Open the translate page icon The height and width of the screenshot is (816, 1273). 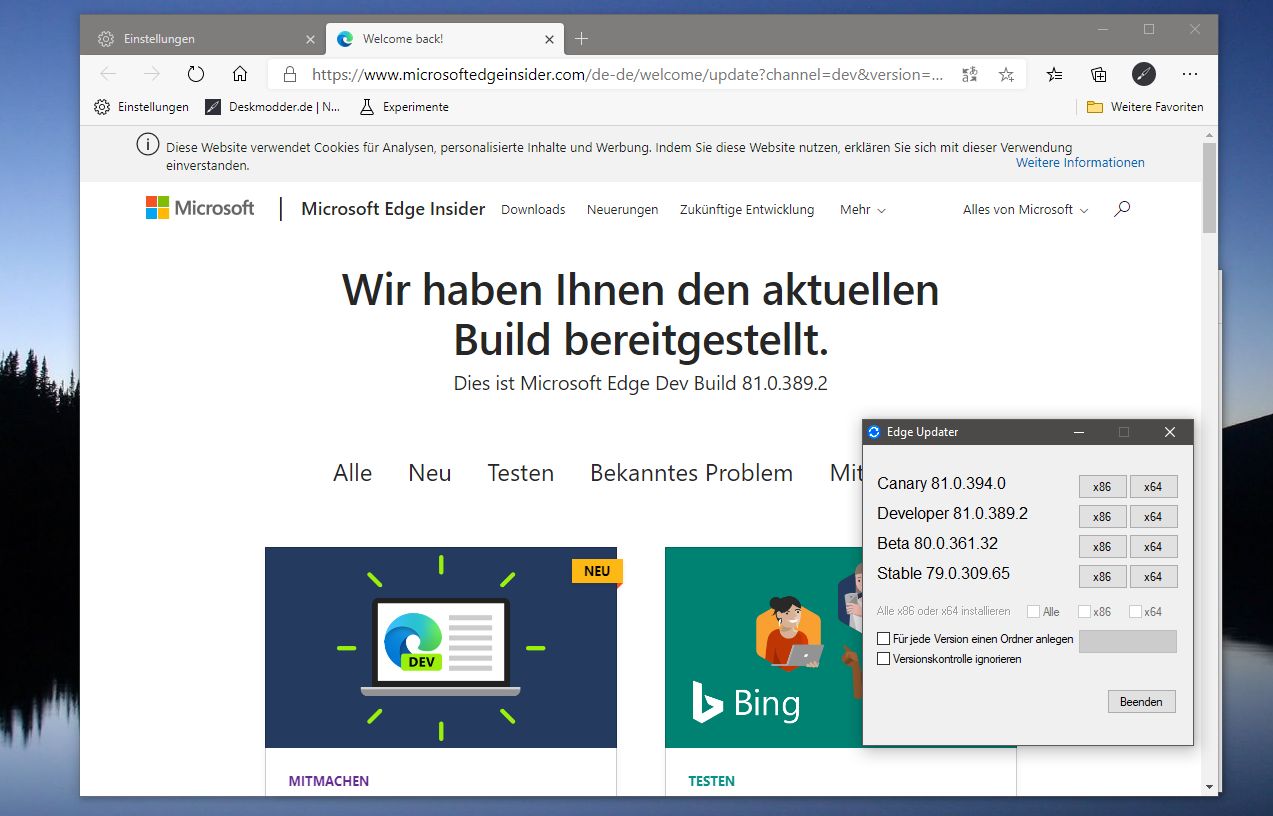click(x=969, y=74)
